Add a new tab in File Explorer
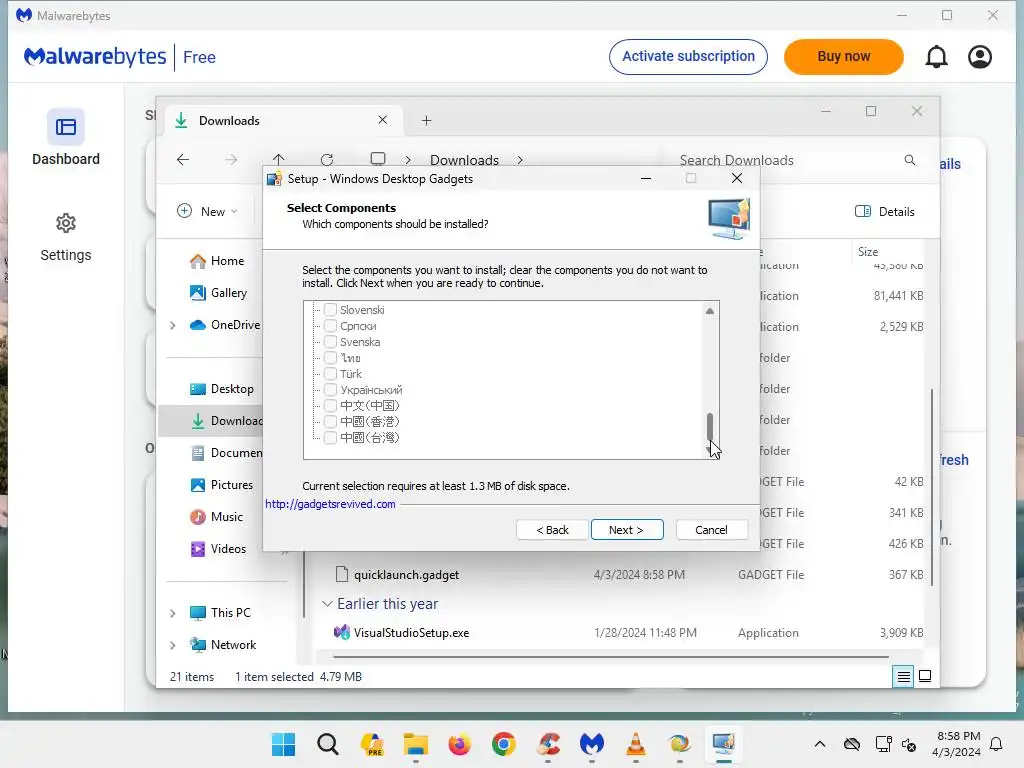1024x768 pixels. click(426, 121)
